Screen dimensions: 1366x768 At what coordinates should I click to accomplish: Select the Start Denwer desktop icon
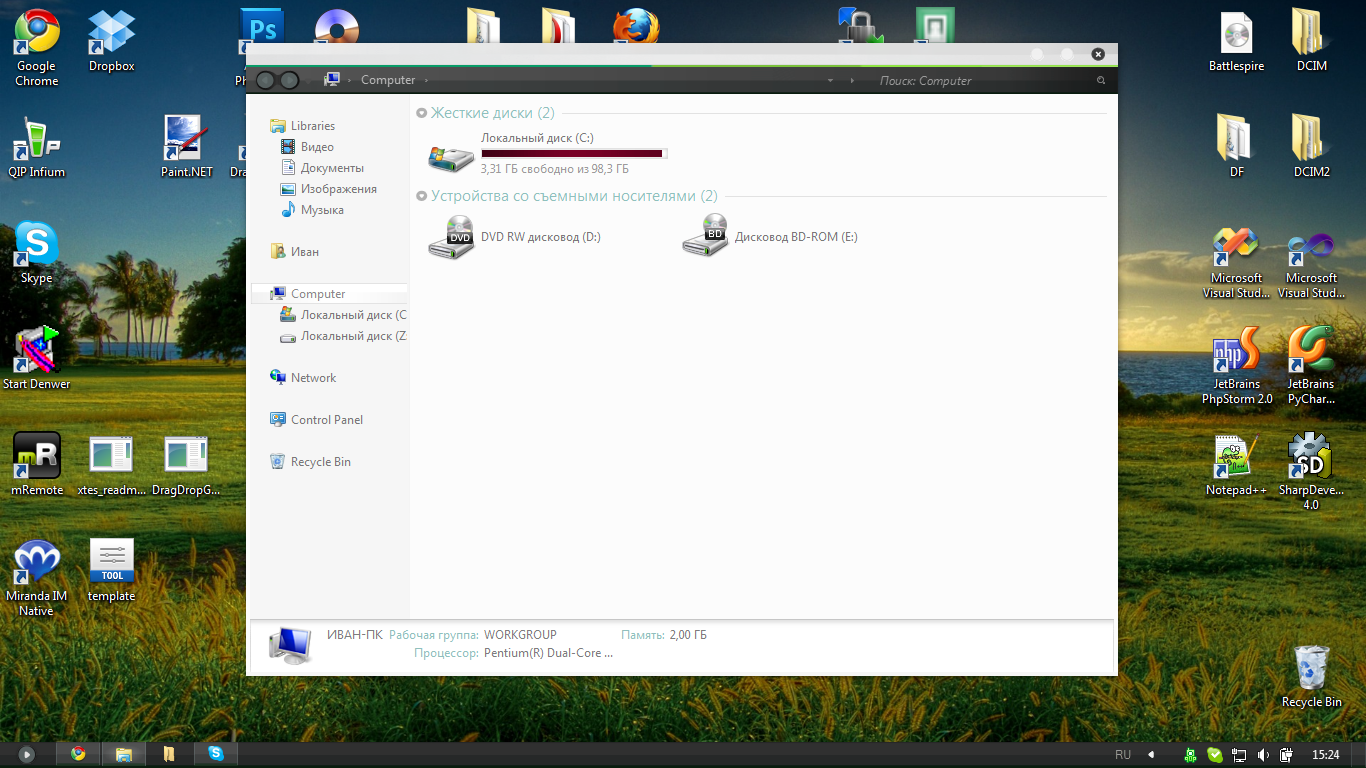36,359
